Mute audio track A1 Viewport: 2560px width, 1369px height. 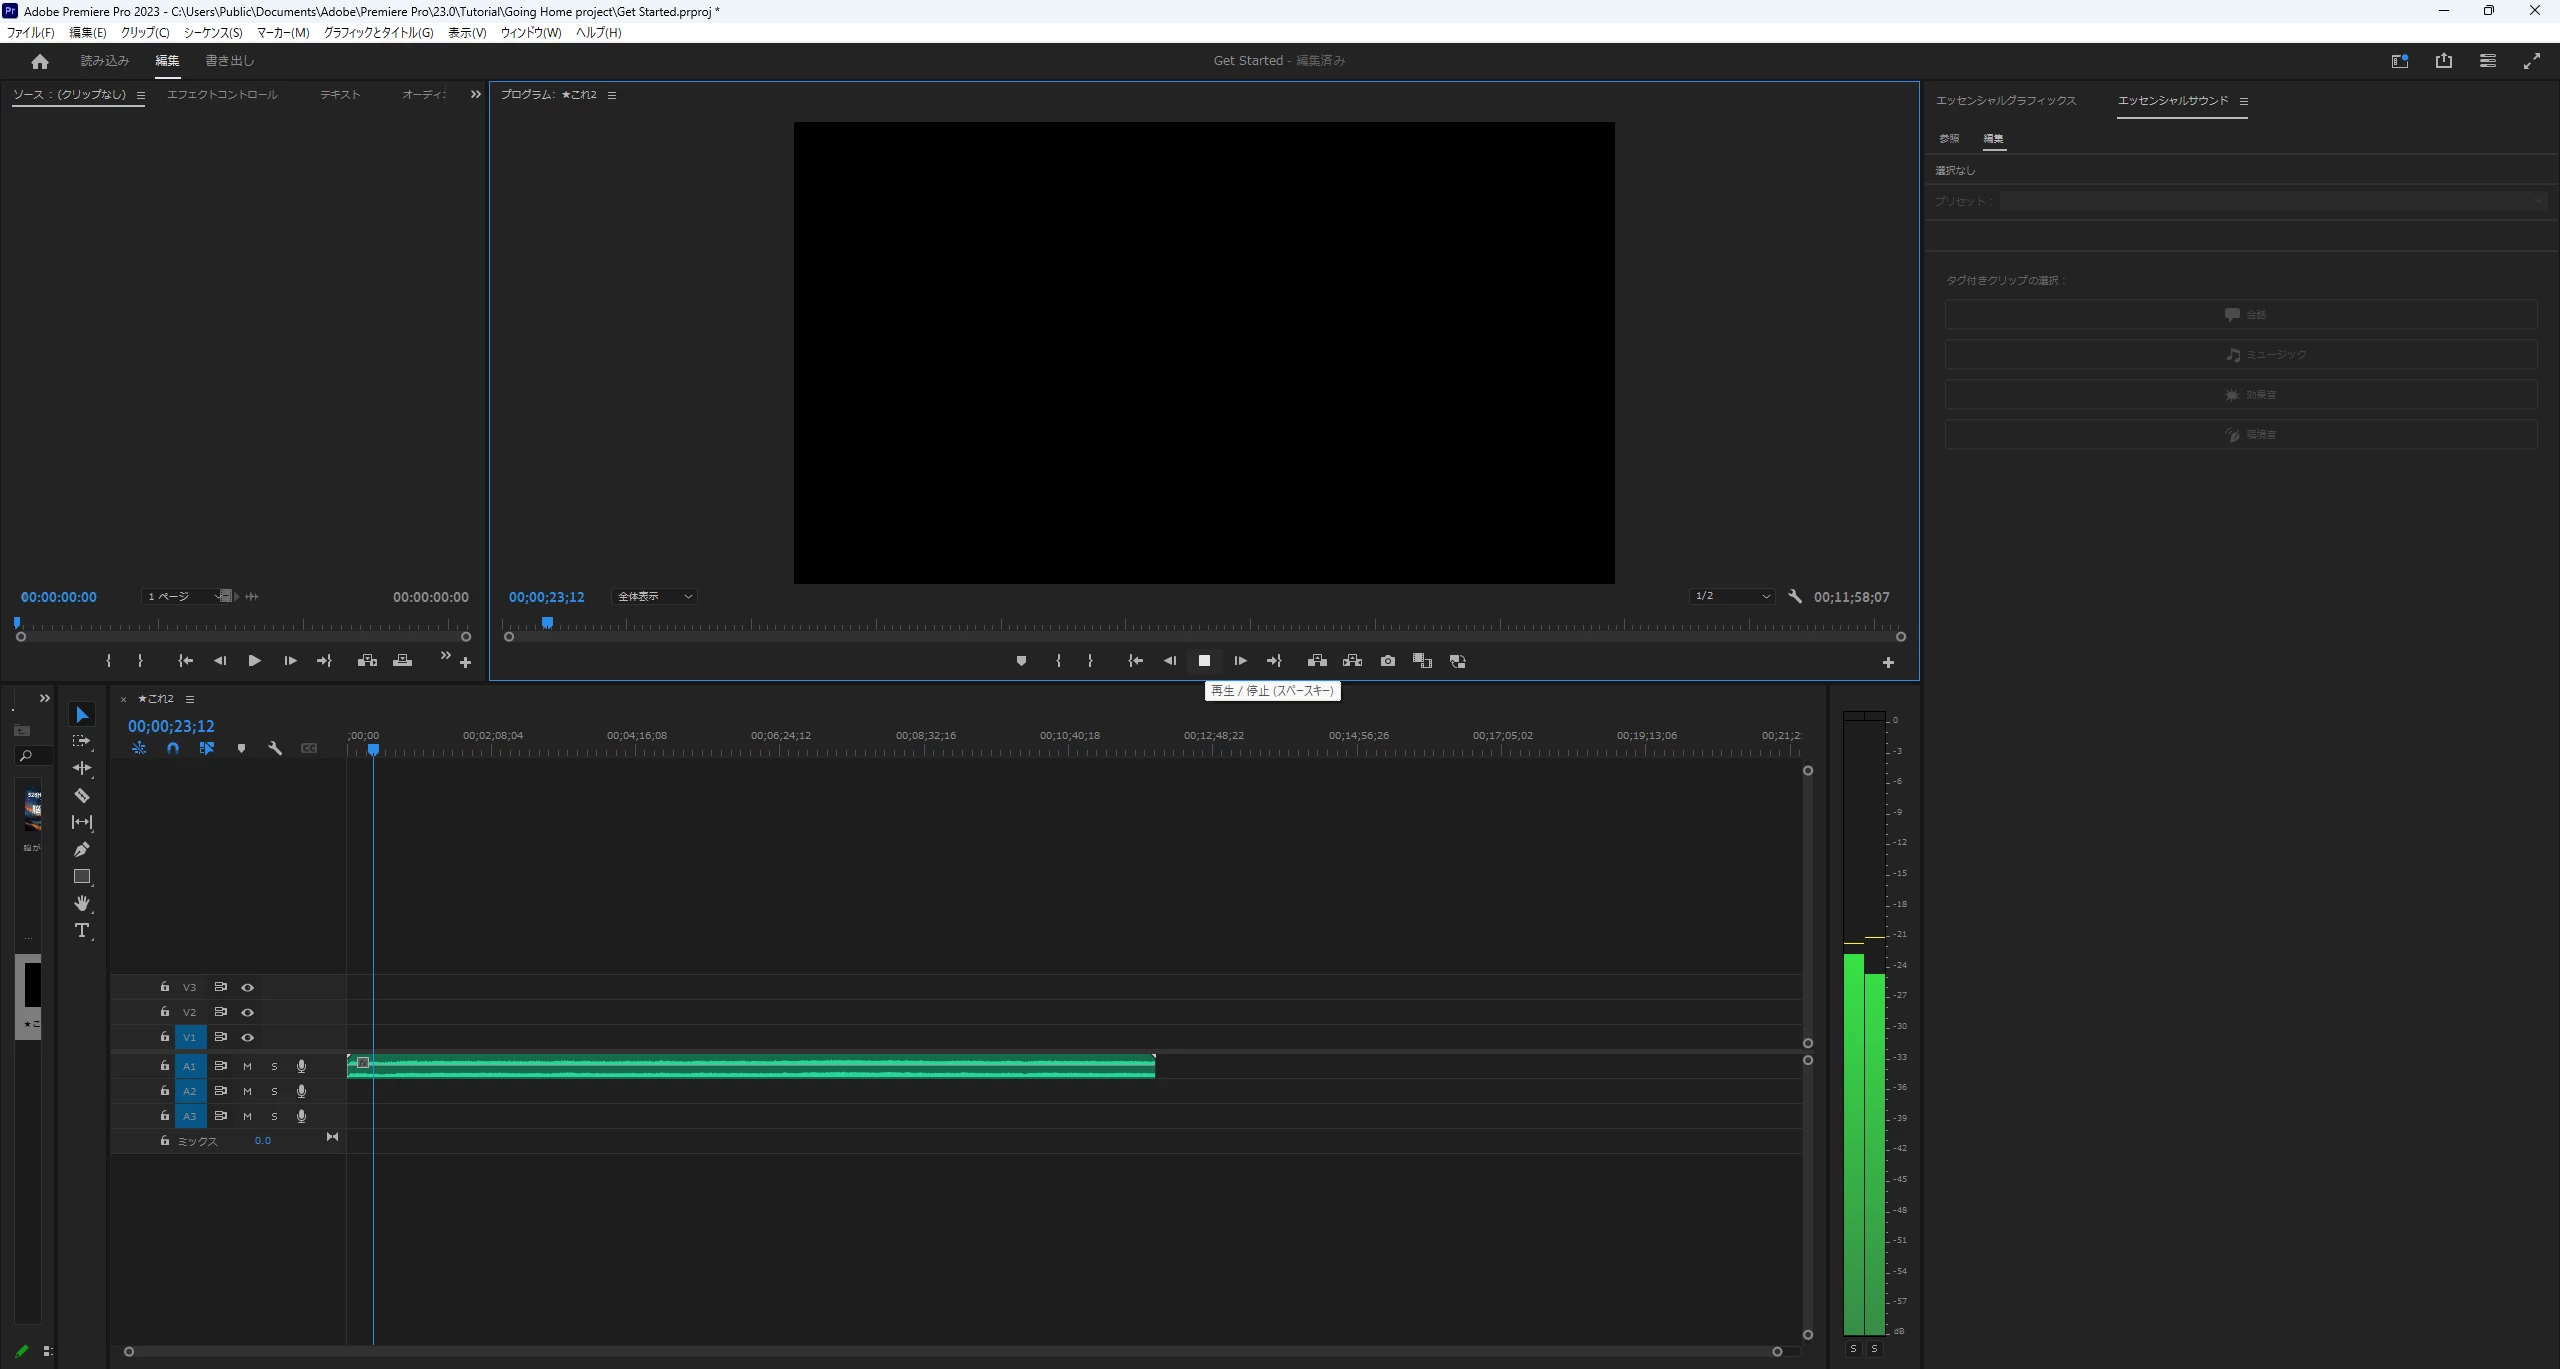coord(248,1067)
